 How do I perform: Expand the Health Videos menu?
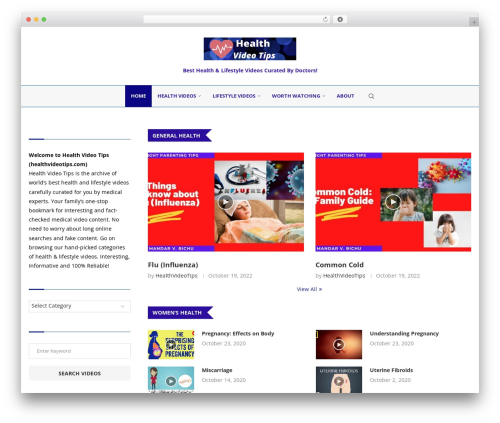coord(179,96)
